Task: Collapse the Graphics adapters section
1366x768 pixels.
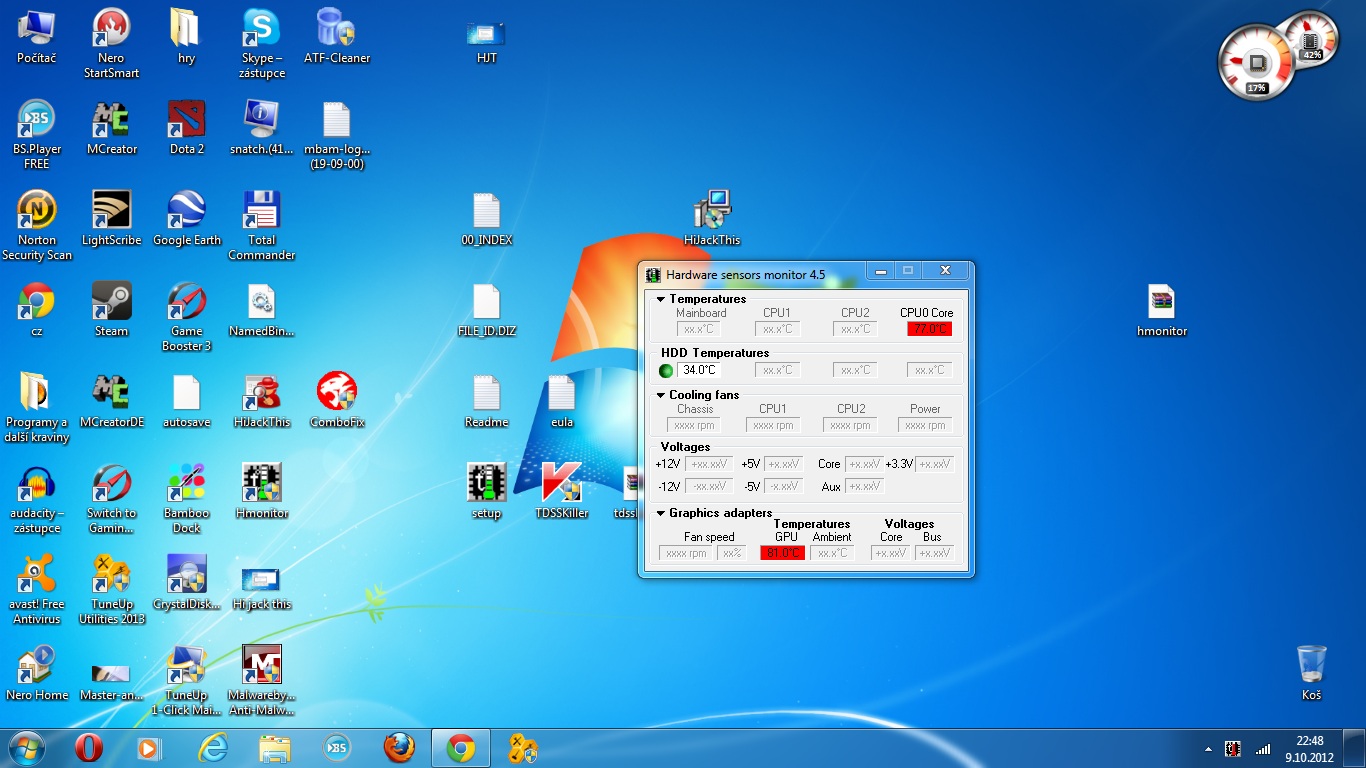Action: pyautogui.click(x=661, y=513)
